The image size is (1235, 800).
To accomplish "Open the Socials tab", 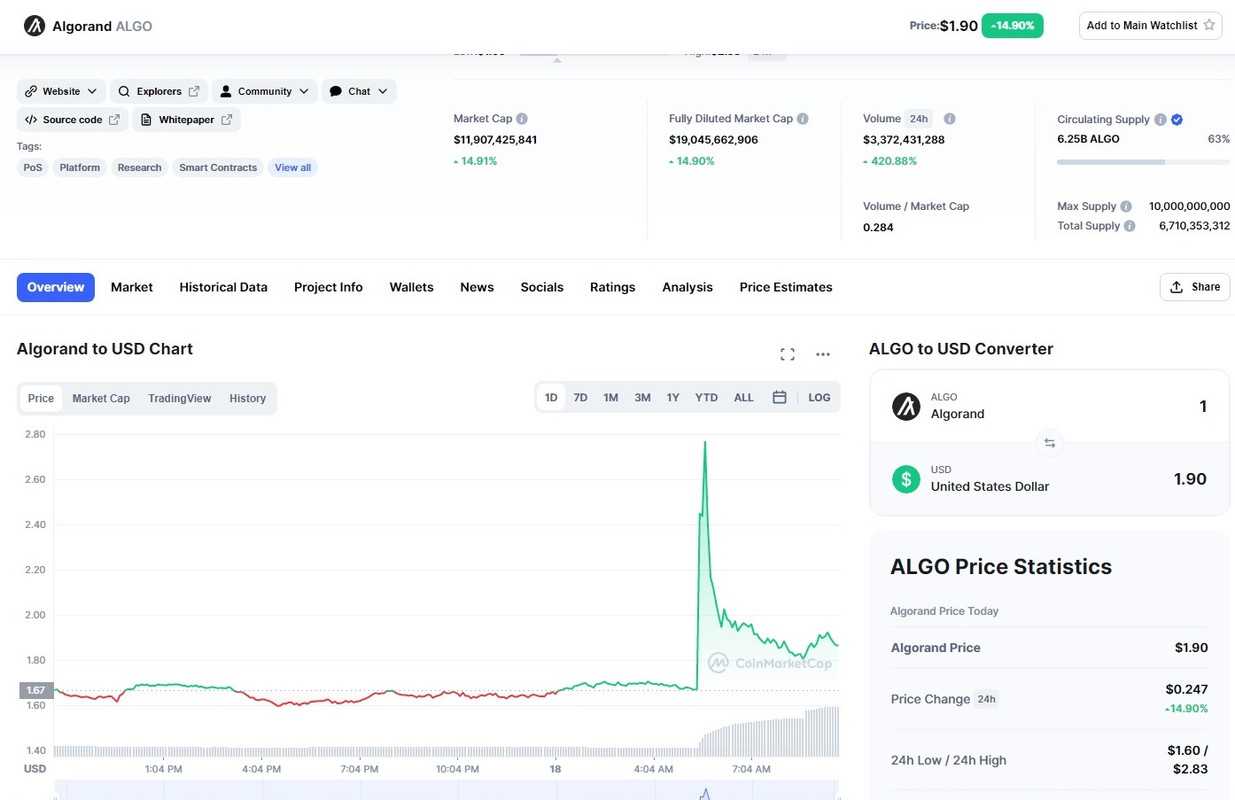I will [x=542, y=287].
